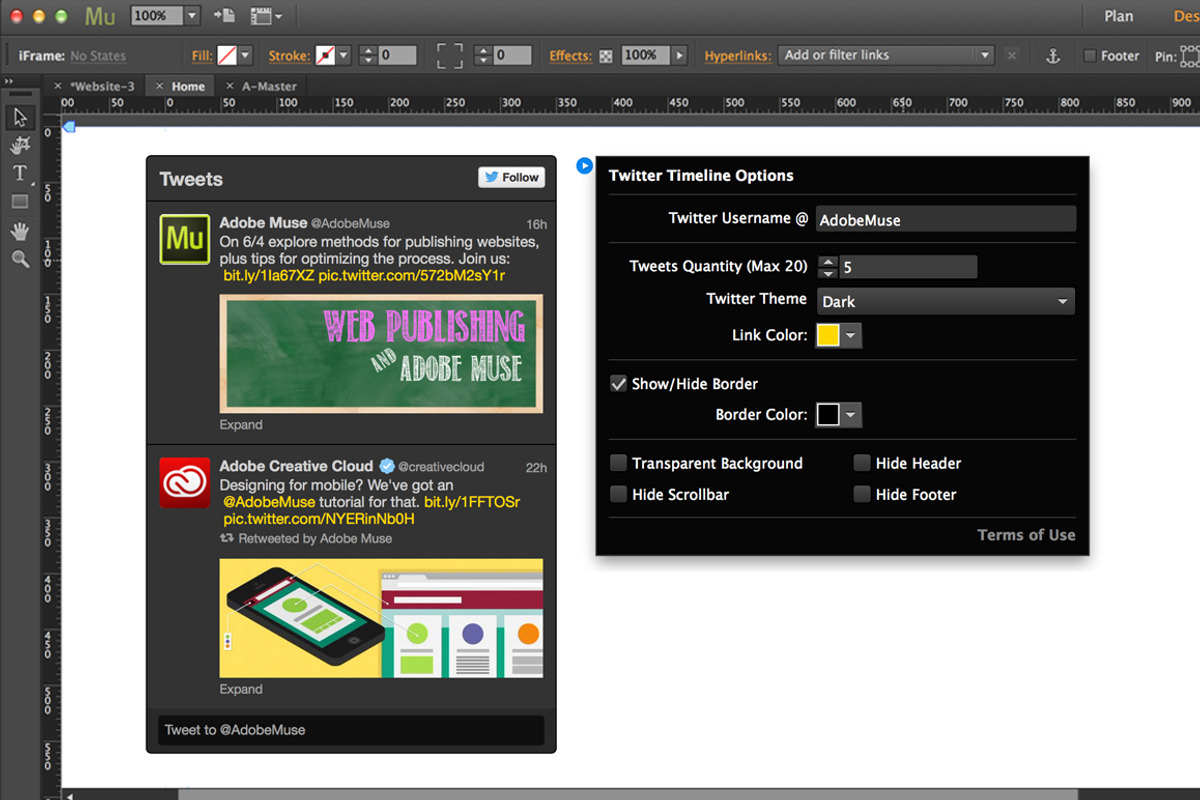Select the Rectangle tool
The height and width of the screenshot is (800, 1200).
pyautogui.click(x=20, y=201)
